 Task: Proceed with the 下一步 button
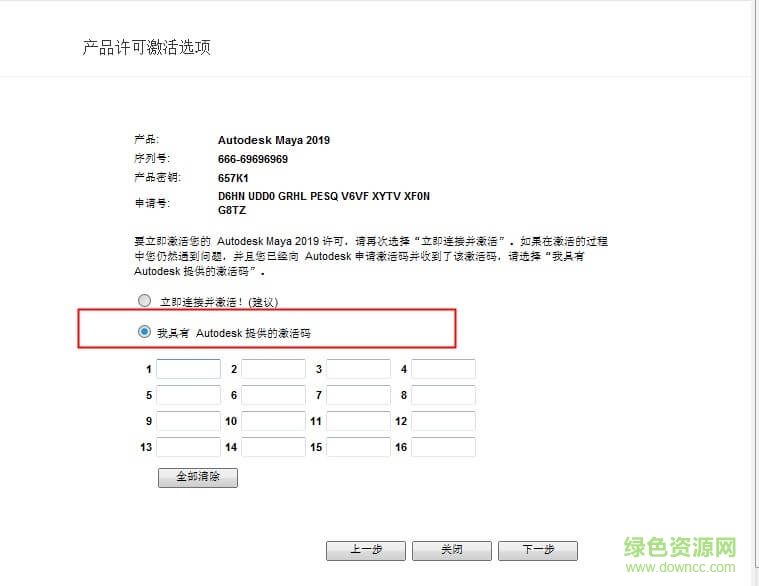point(538,550)
